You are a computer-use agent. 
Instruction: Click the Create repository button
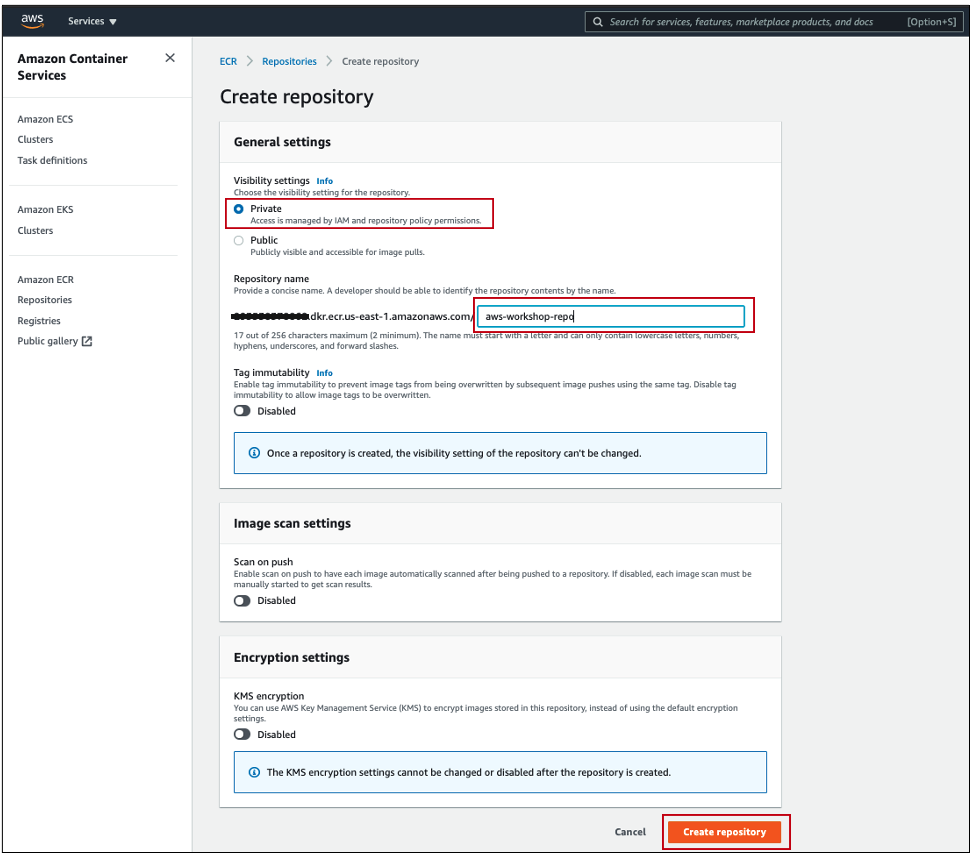tap(725, 832)
